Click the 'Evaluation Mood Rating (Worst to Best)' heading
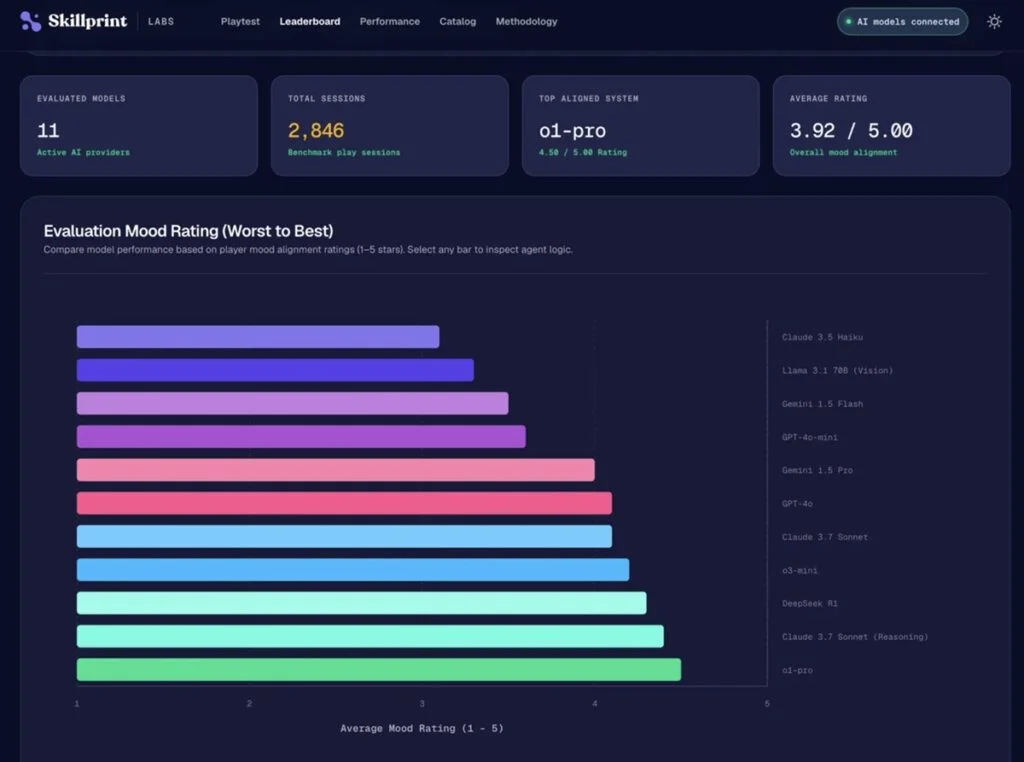 (188, 231)
